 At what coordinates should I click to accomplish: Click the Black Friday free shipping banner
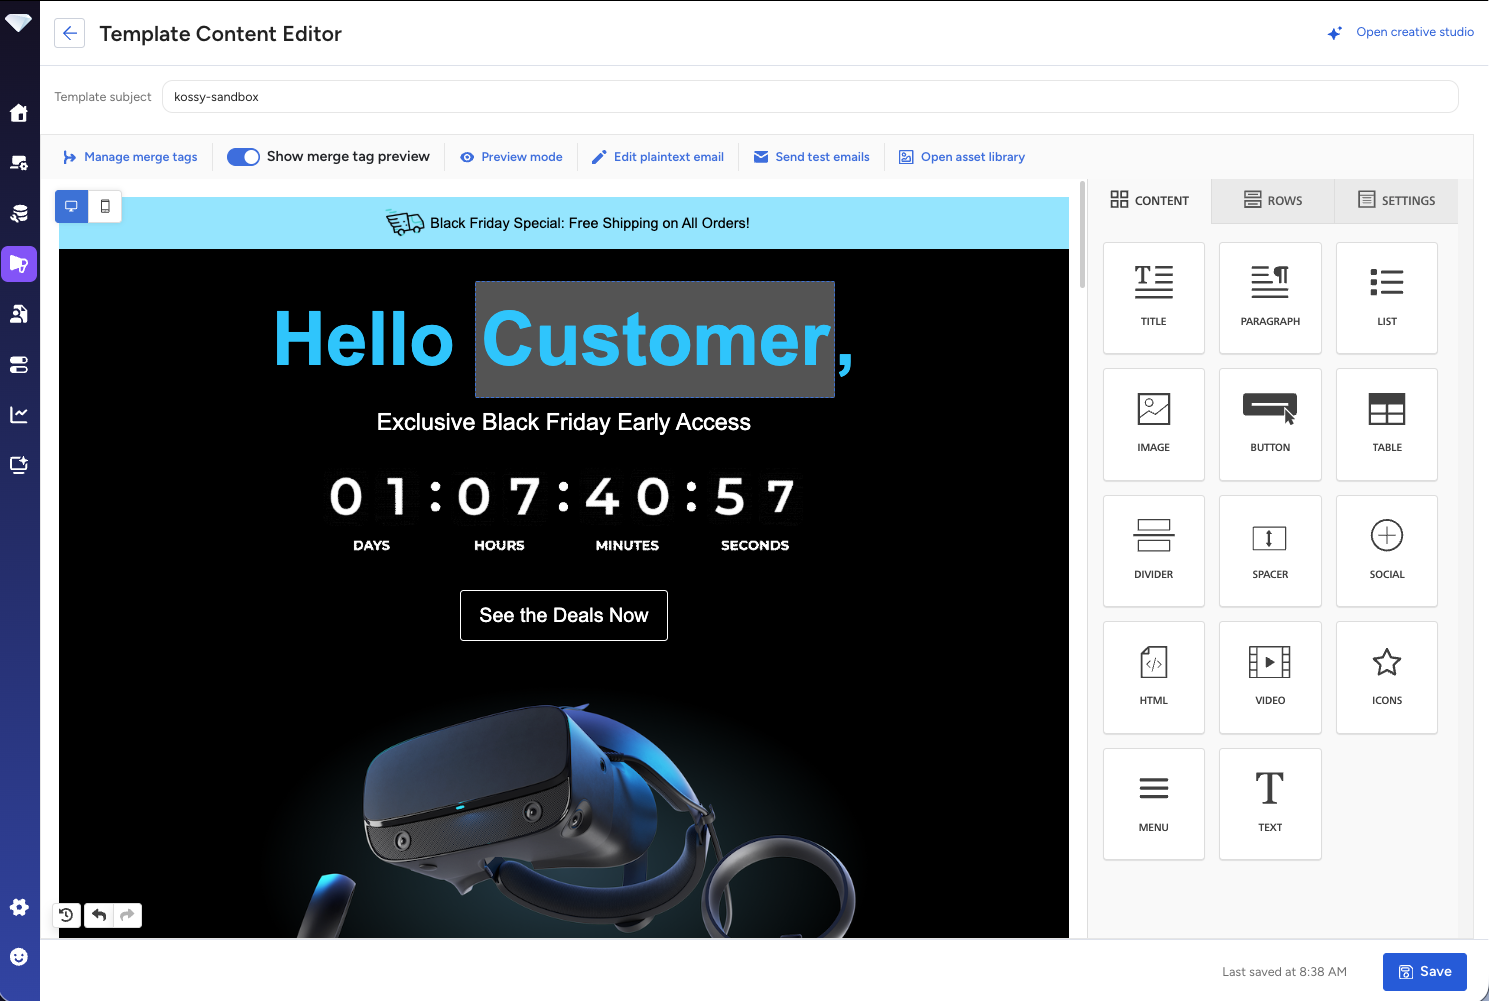[564, 223]
